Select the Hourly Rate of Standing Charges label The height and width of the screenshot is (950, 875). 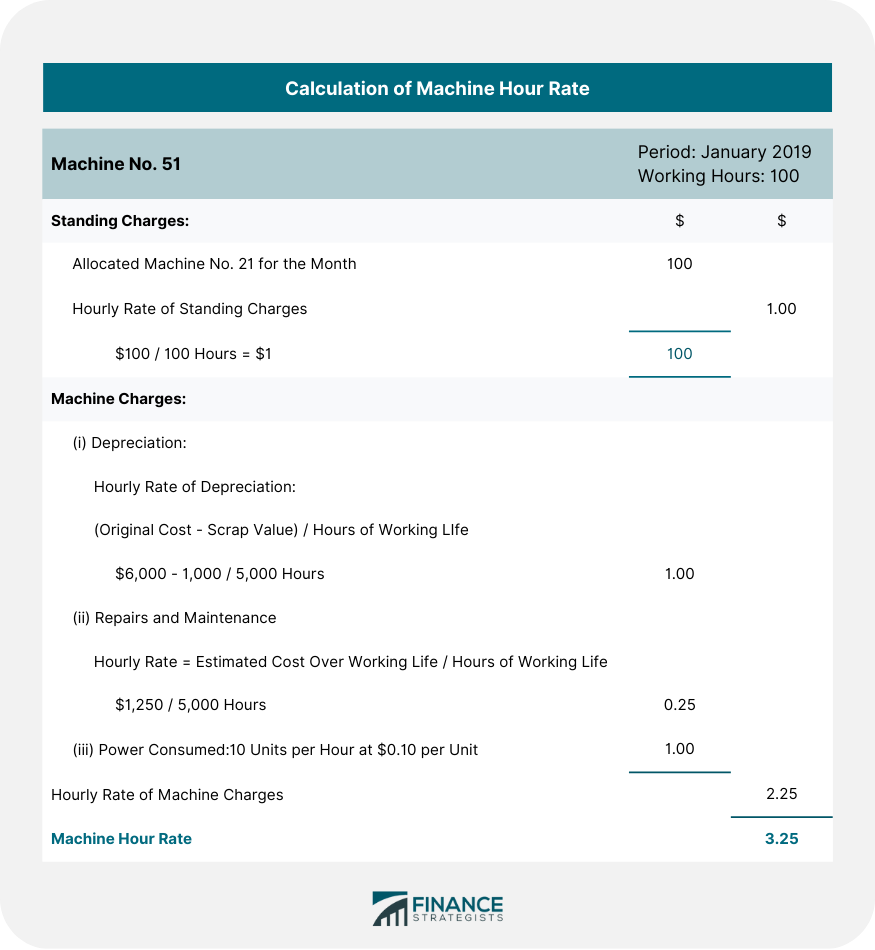coord(189,309)
